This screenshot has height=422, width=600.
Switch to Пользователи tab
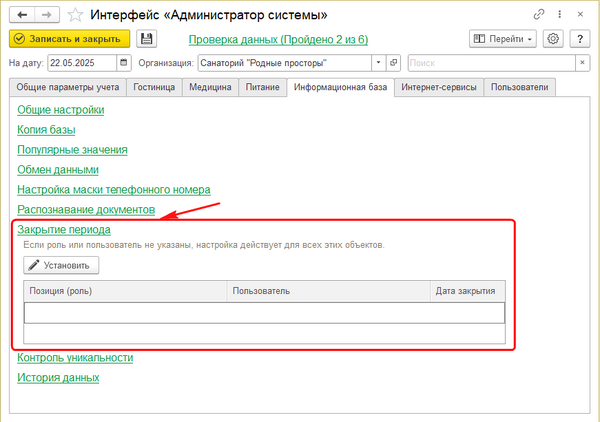click(x=520, y=87)
